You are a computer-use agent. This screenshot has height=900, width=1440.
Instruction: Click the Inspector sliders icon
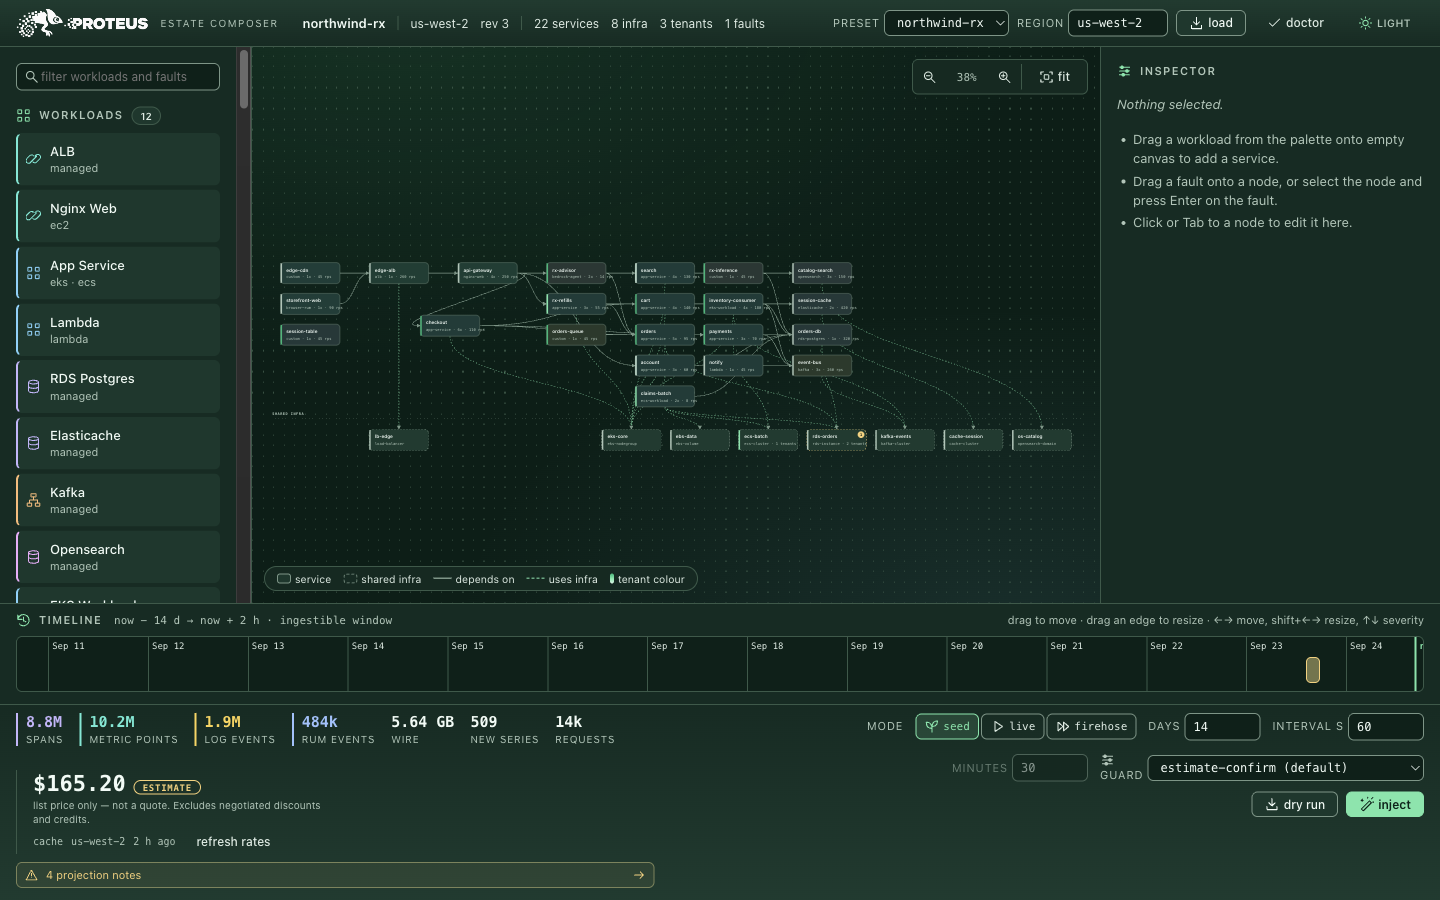point(1124,71)
